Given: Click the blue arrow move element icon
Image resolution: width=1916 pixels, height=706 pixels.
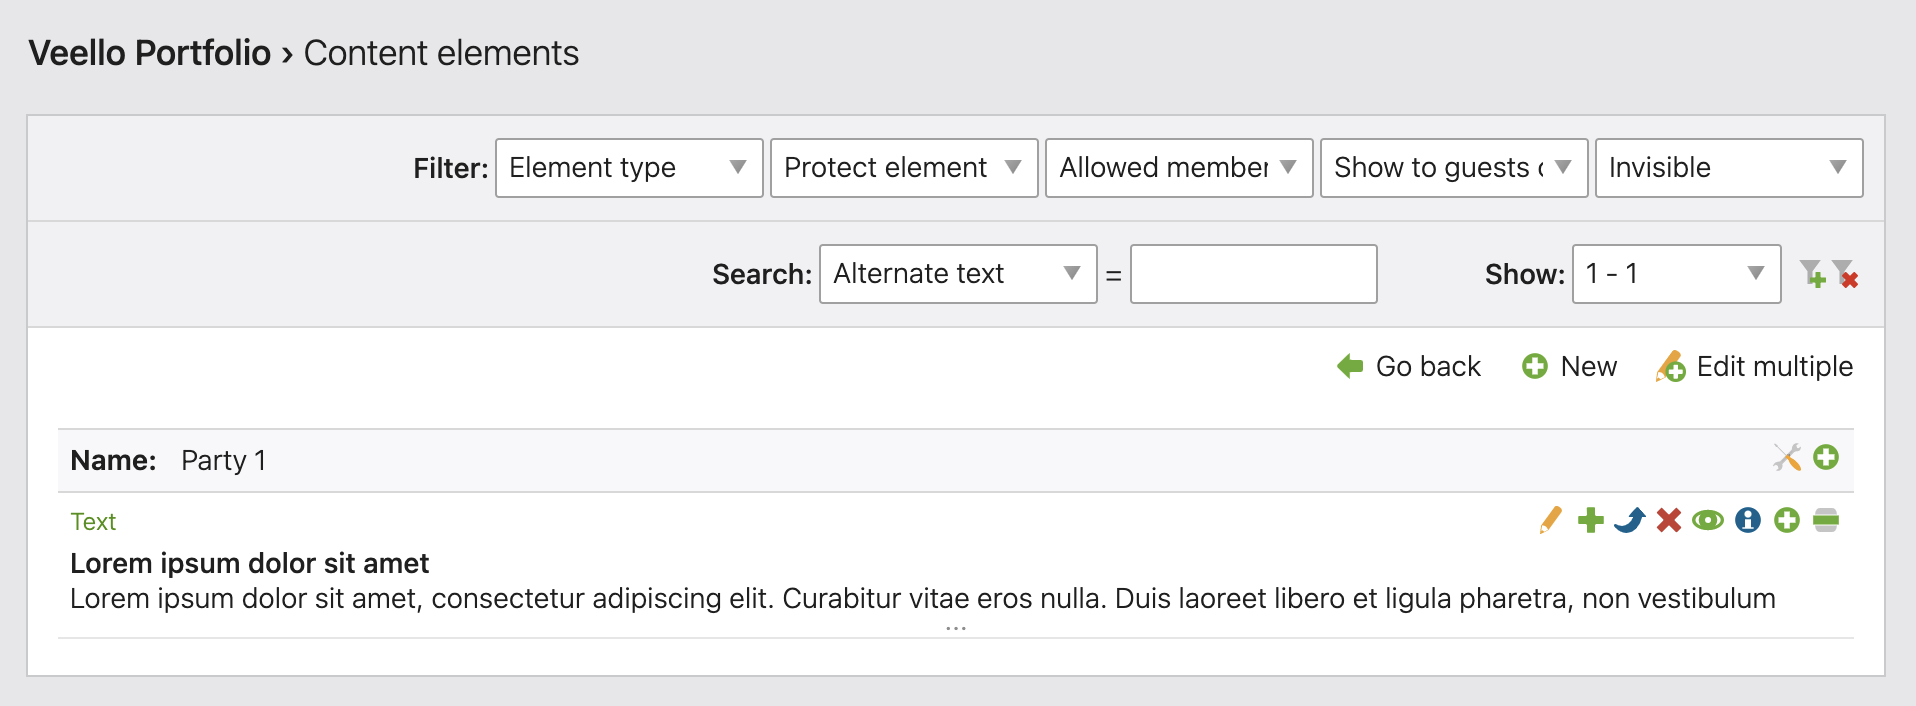Looking at the screenshot, I should click(x=1629, y=520).
